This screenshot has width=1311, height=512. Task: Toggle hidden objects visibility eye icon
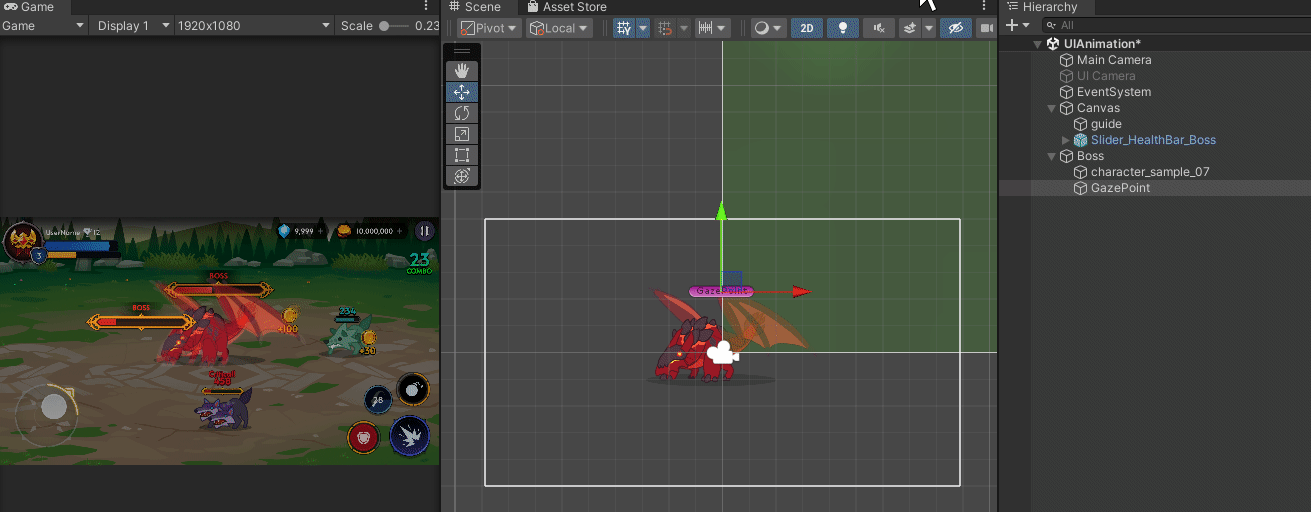956,28
